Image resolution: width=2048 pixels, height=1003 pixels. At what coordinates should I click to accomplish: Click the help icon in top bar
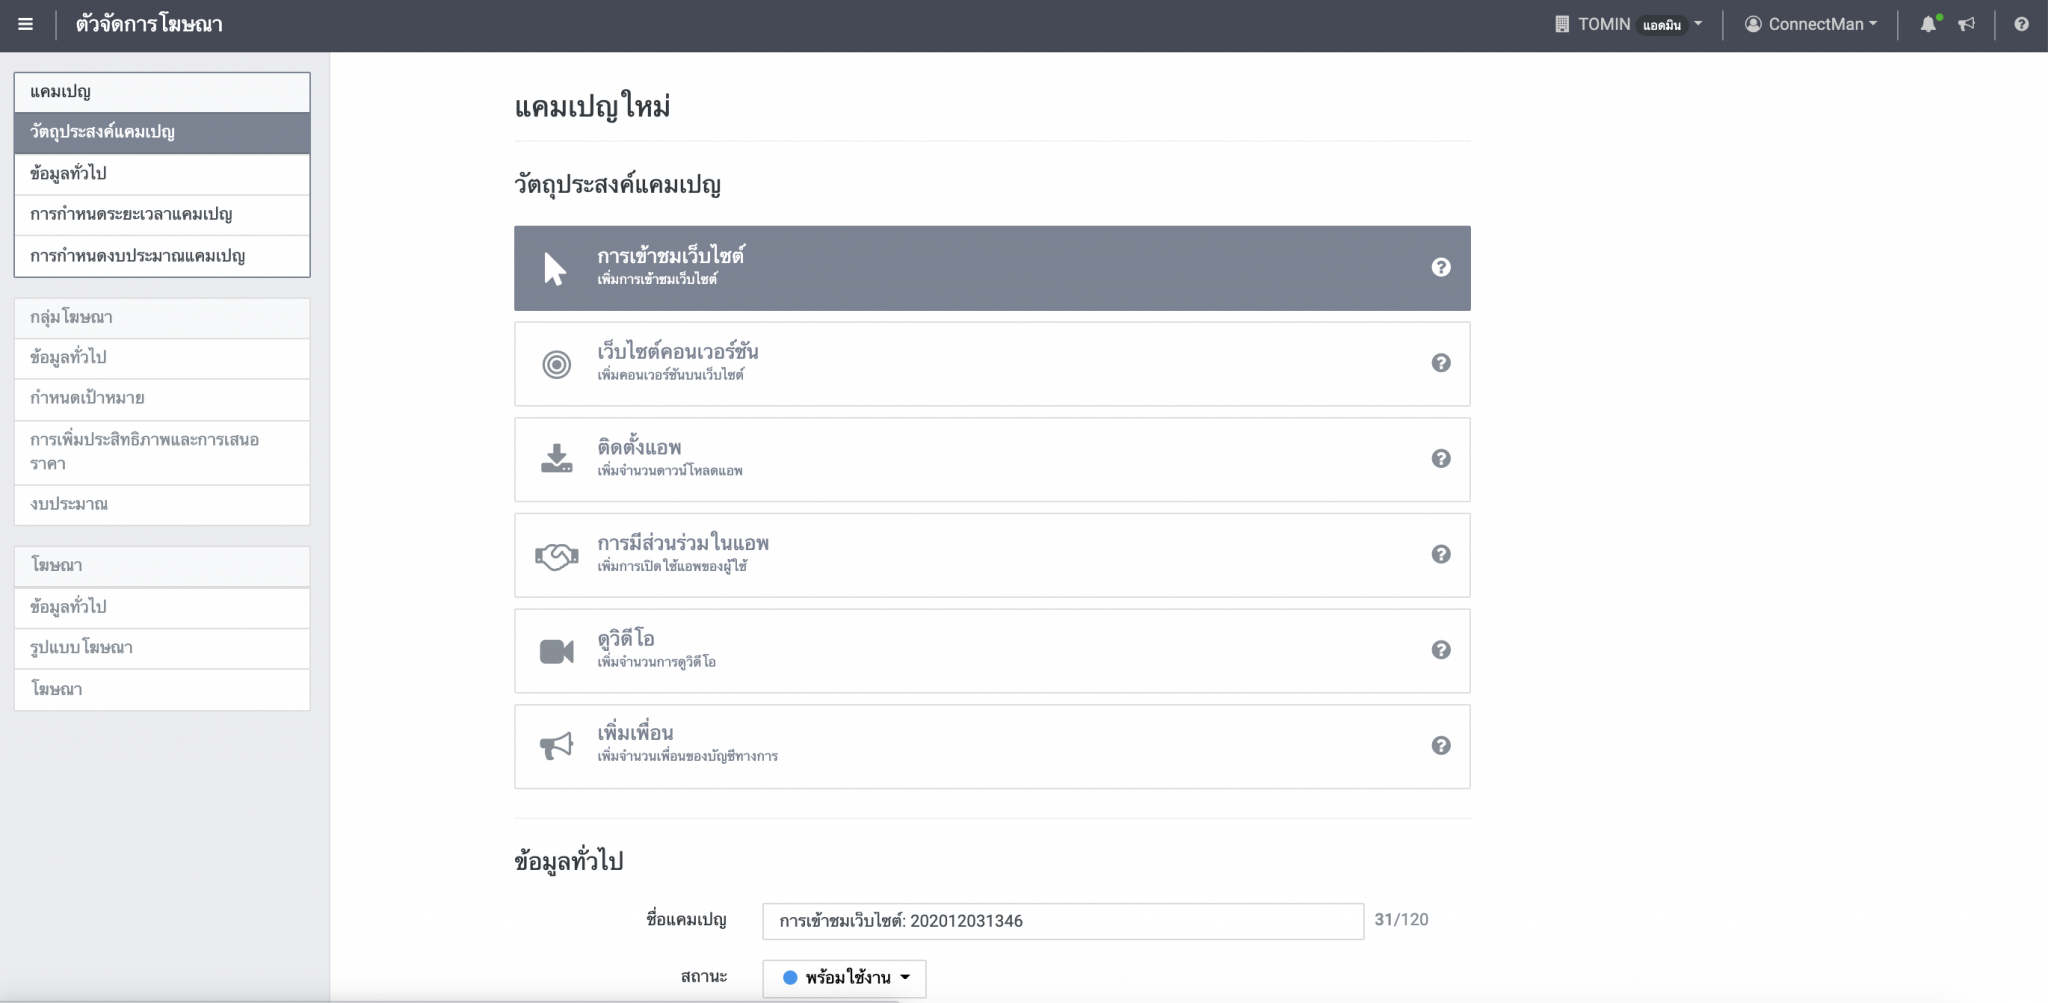coord(2021,25)
